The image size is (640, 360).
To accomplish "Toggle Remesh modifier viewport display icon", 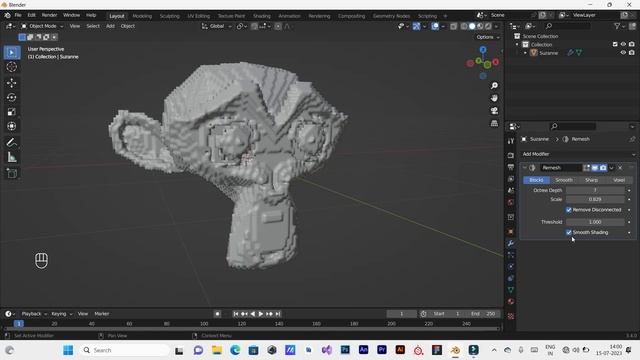I will tap(595, 168).
